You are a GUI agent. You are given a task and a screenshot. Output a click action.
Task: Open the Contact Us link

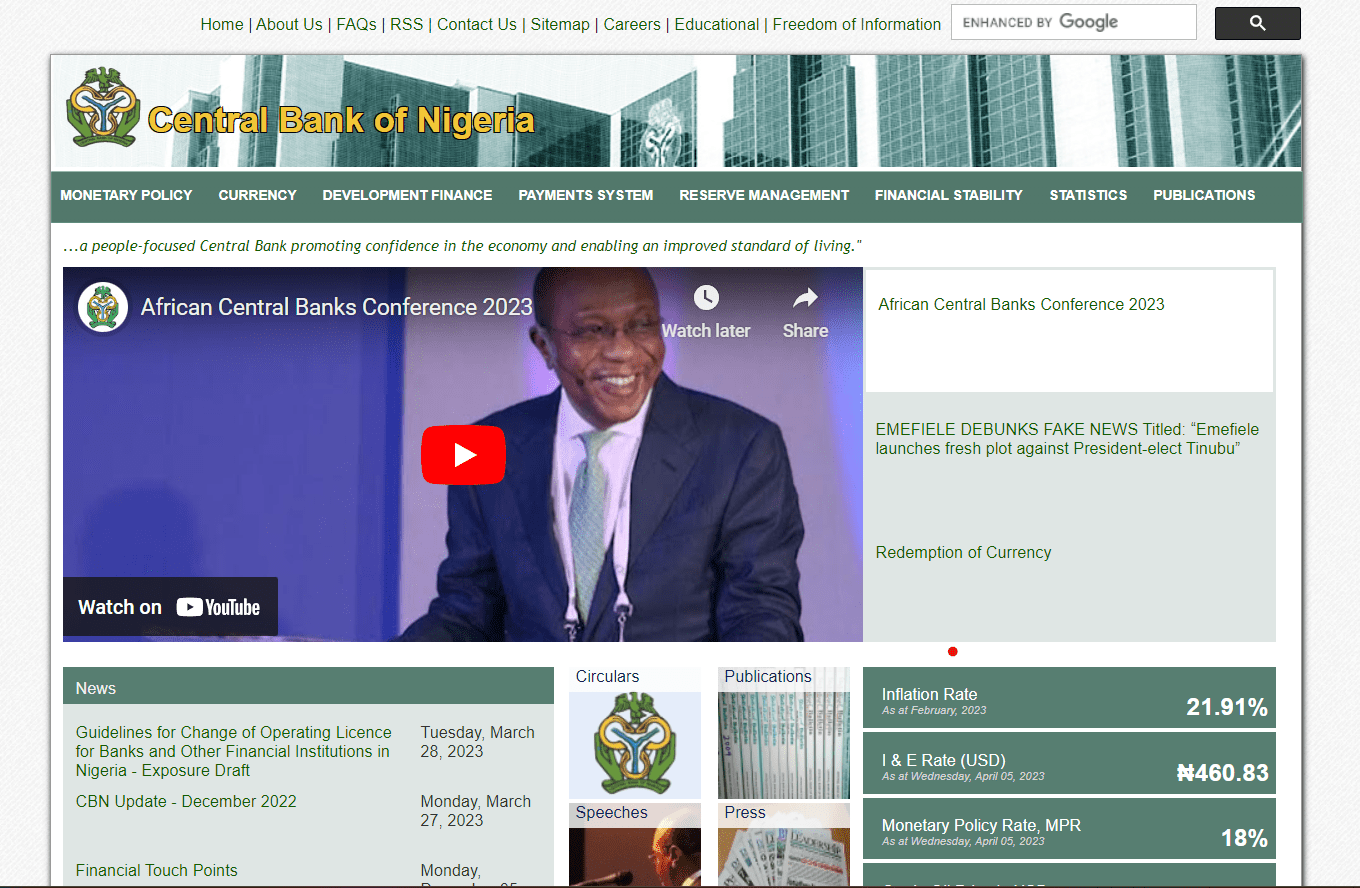(477, 24)
